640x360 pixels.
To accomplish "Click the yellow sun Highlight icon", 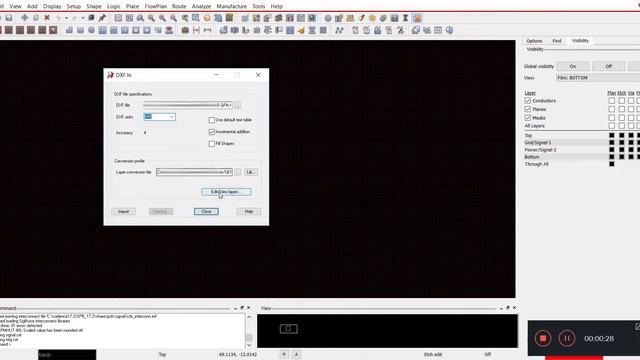I will [x=372, y=18].
